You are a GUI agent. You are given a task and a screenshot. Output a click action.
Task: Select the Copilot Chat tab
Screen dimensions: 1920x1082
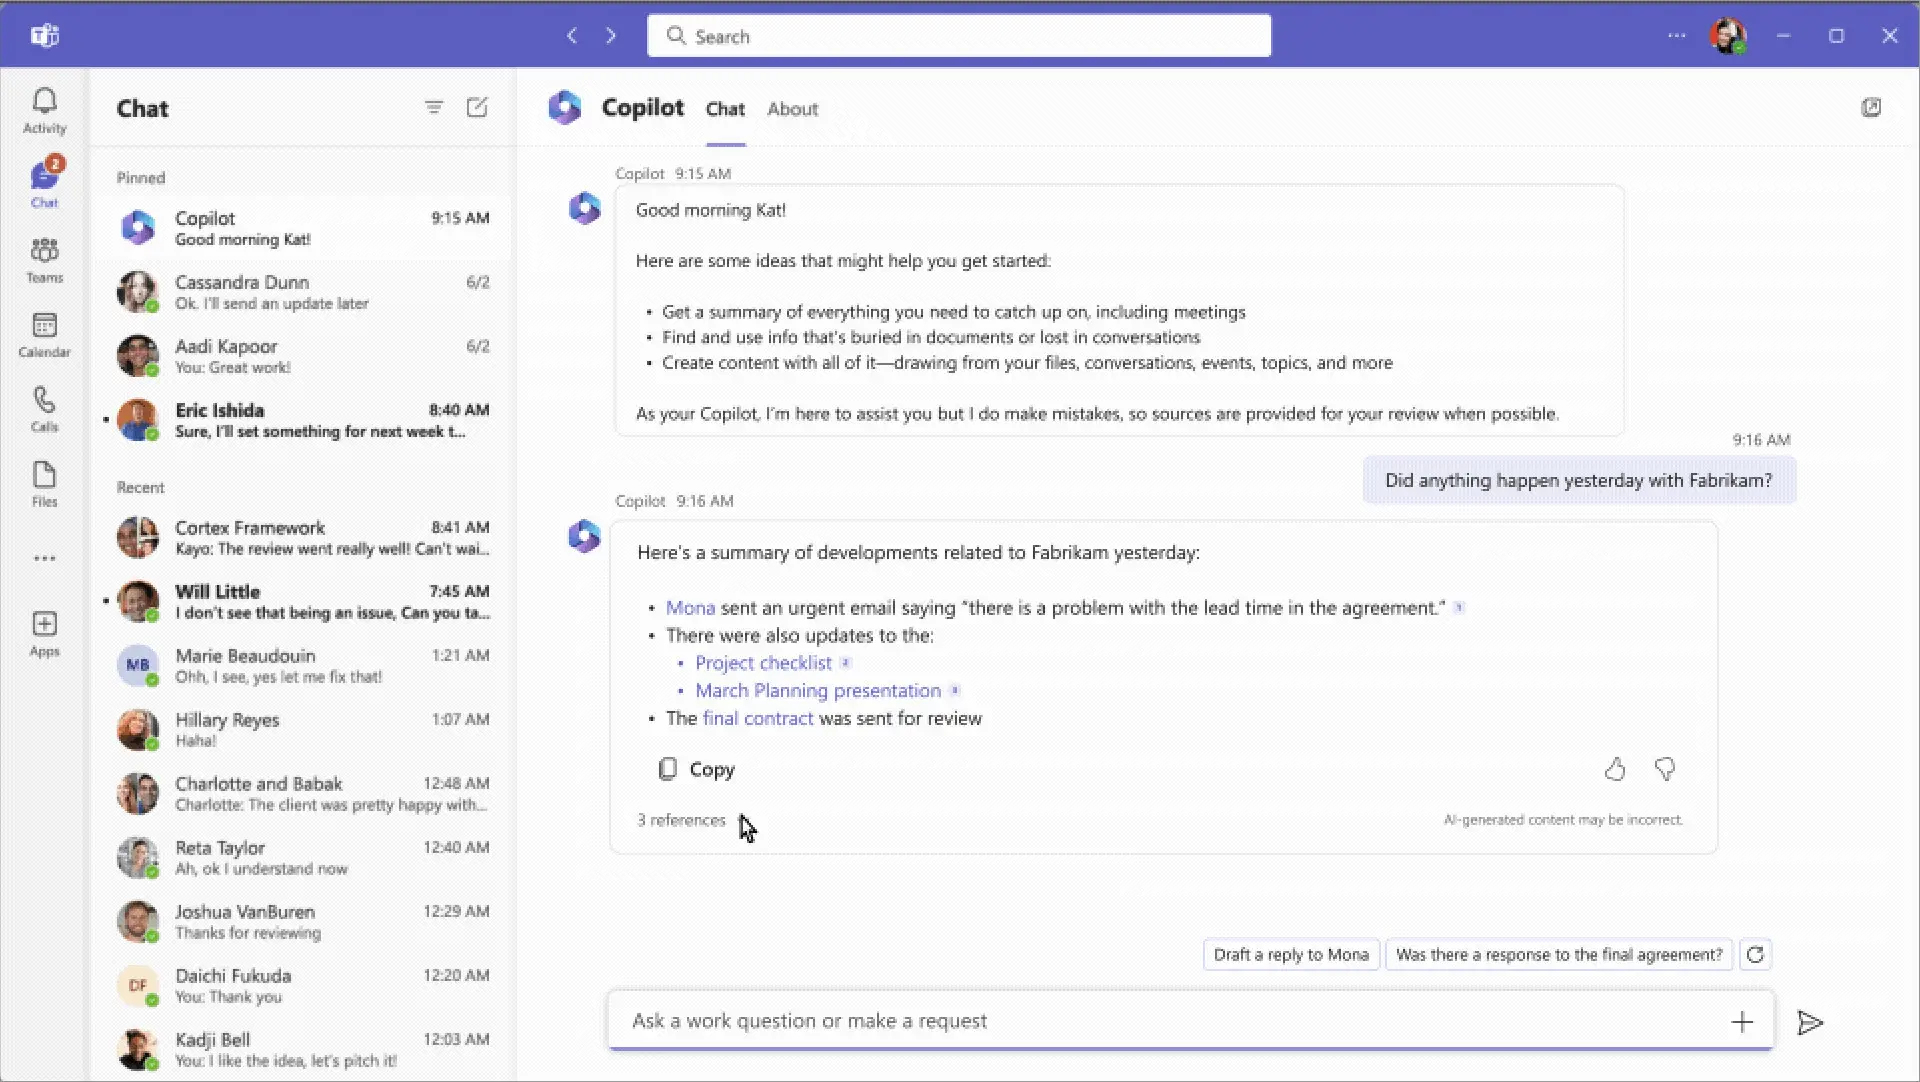coord(725,109)
